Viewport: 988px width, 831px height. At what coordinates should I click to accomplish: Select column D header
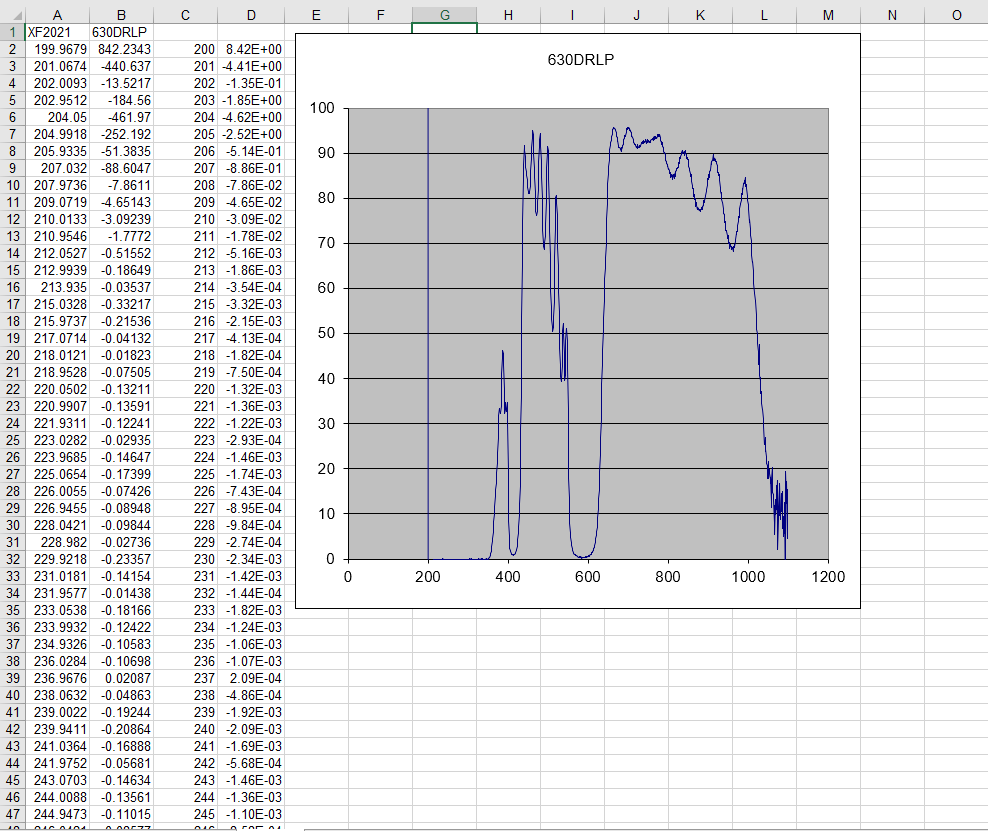point(251,15)
